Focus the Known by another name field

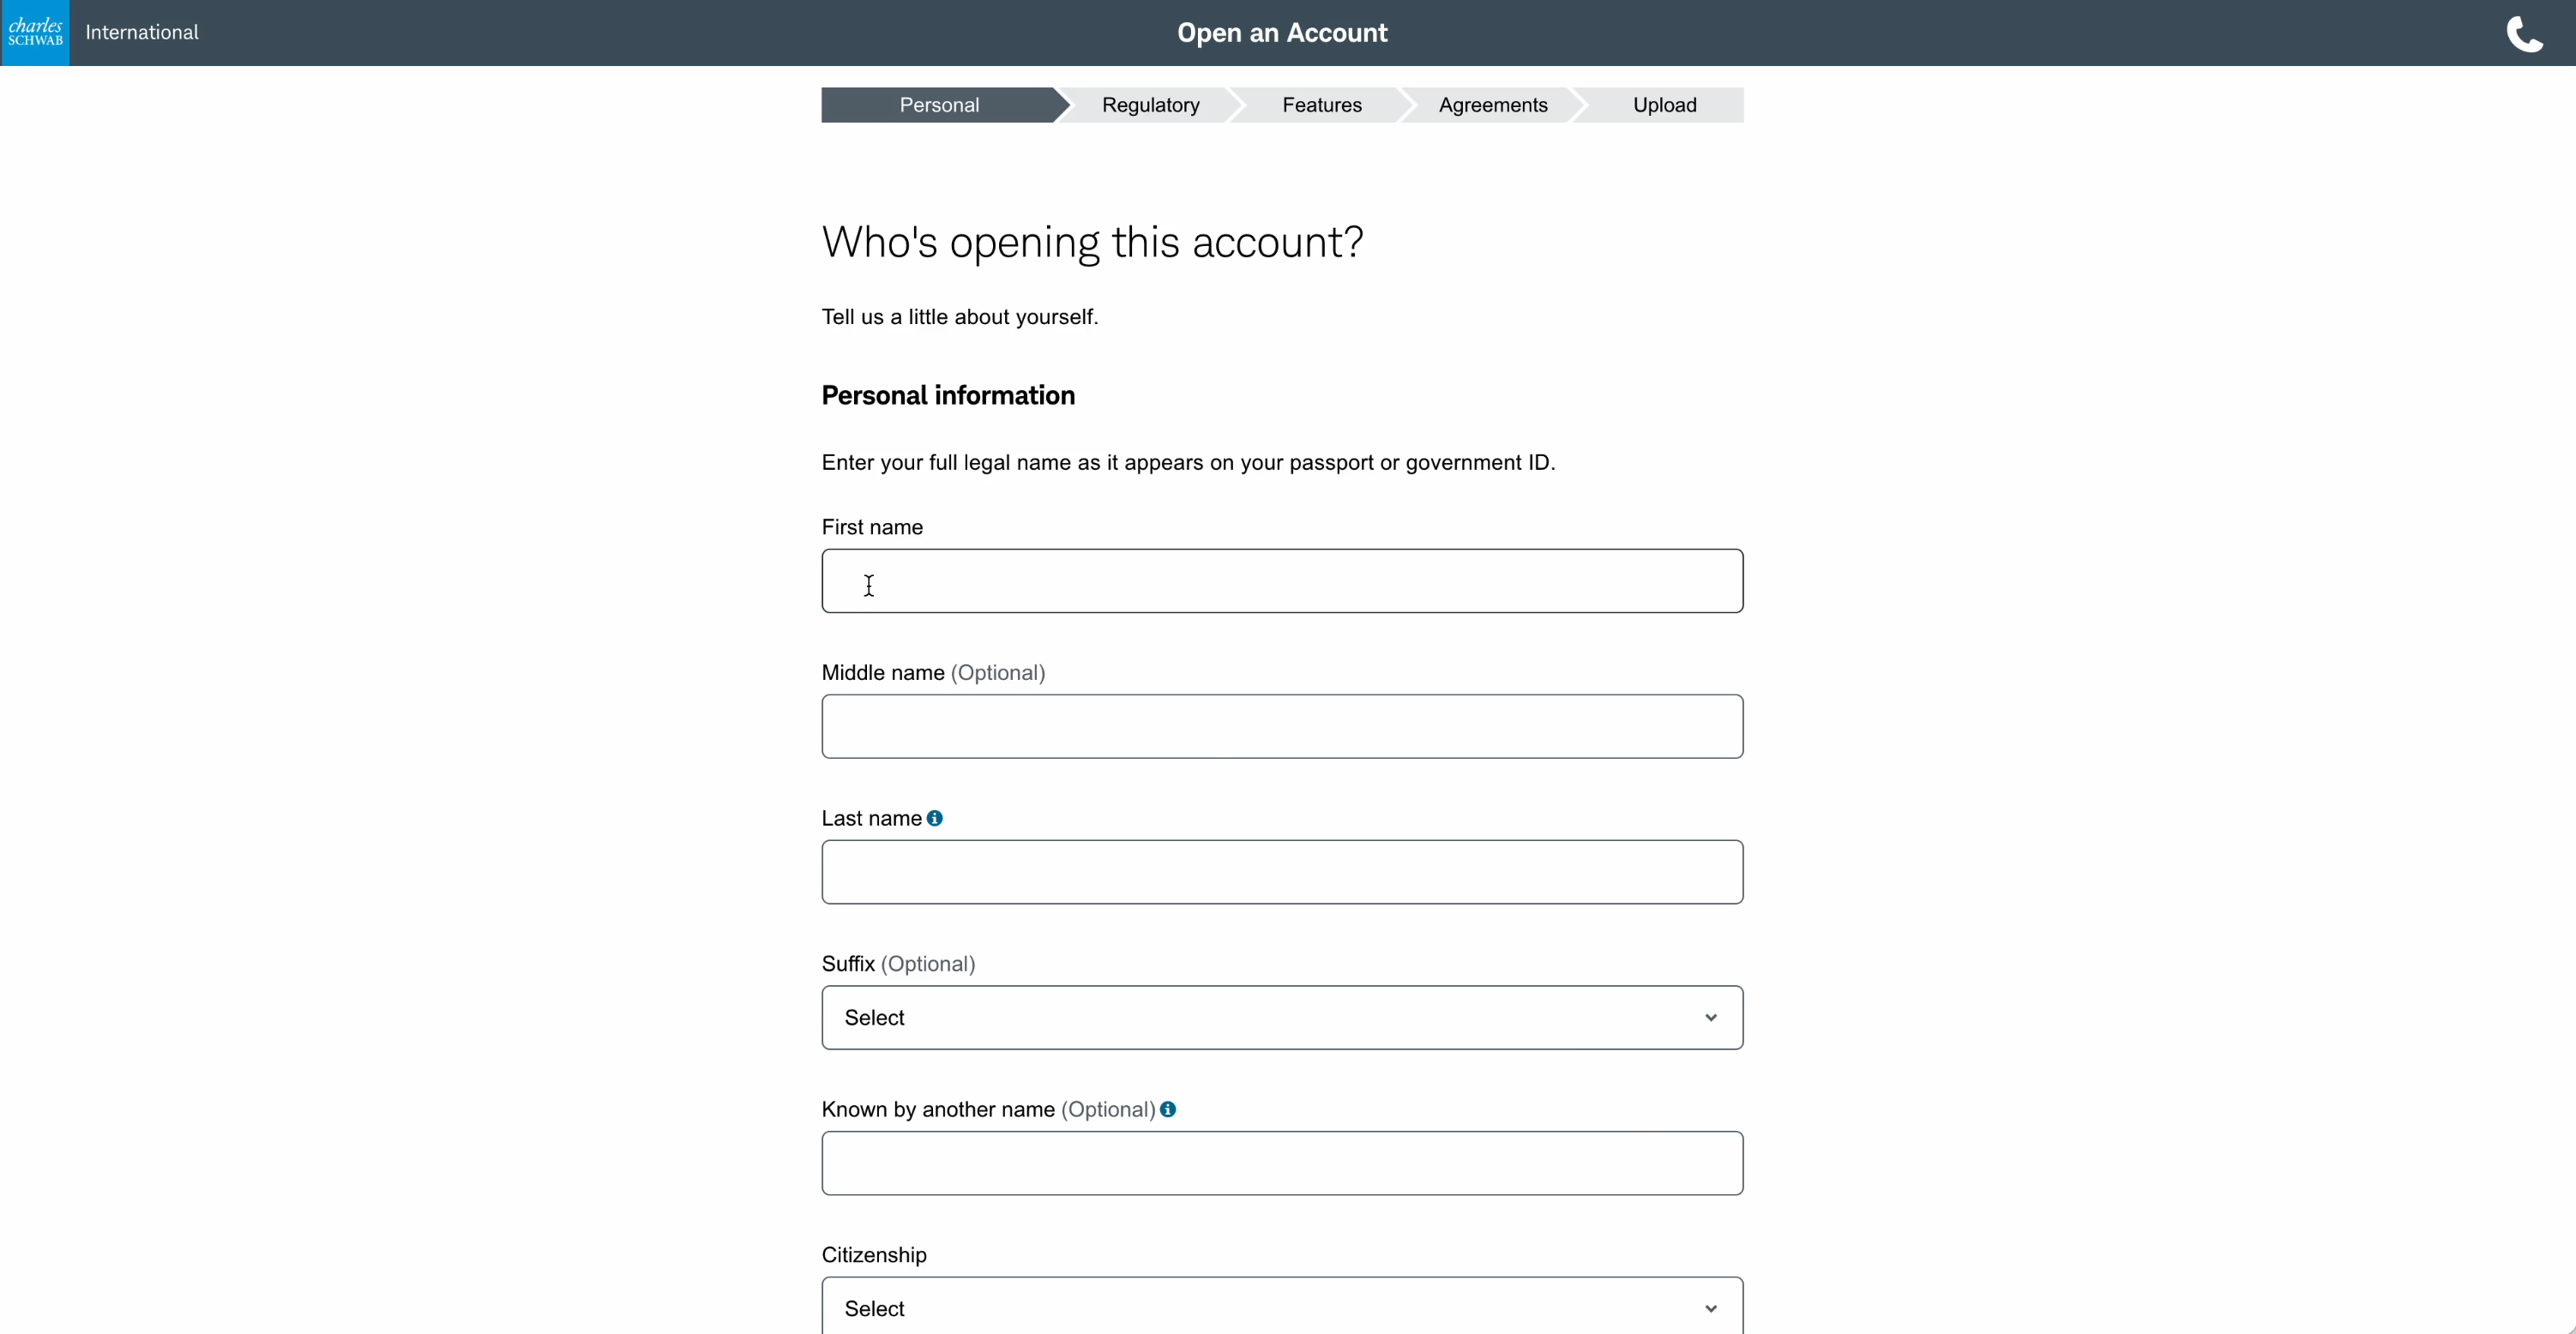point(1282,1163)
